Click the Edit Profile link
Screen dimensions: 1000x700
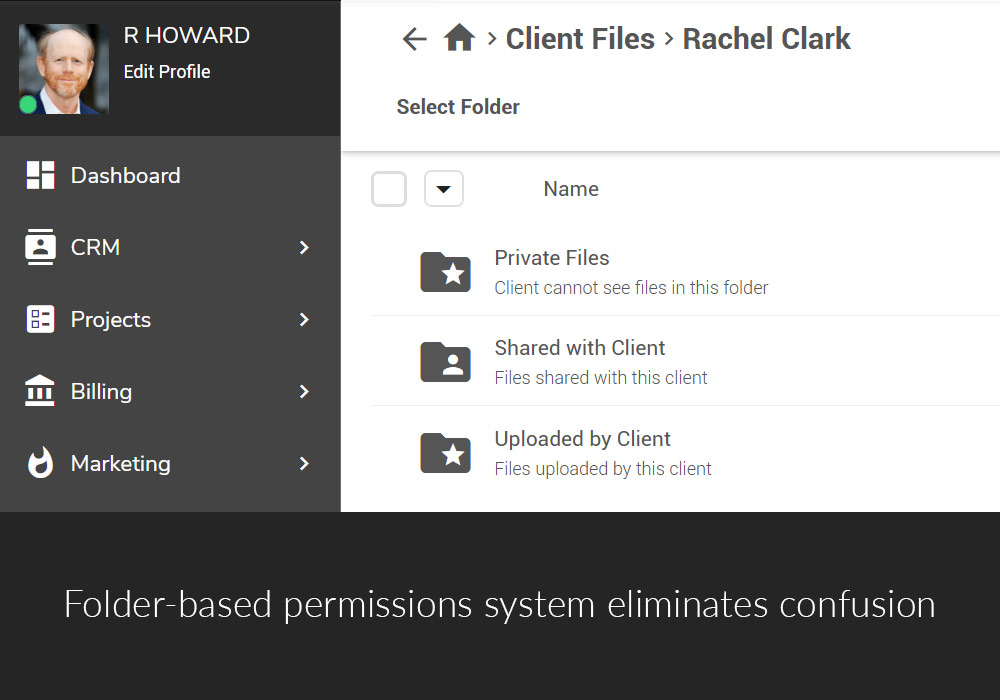click(x=167, y=72)
